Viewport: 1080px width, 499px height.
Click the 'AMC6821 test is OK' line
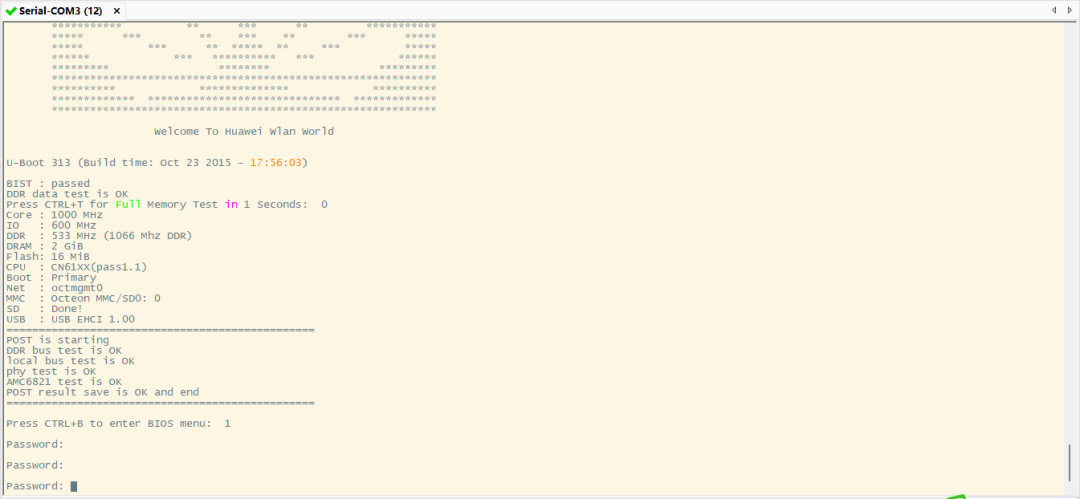64,382
